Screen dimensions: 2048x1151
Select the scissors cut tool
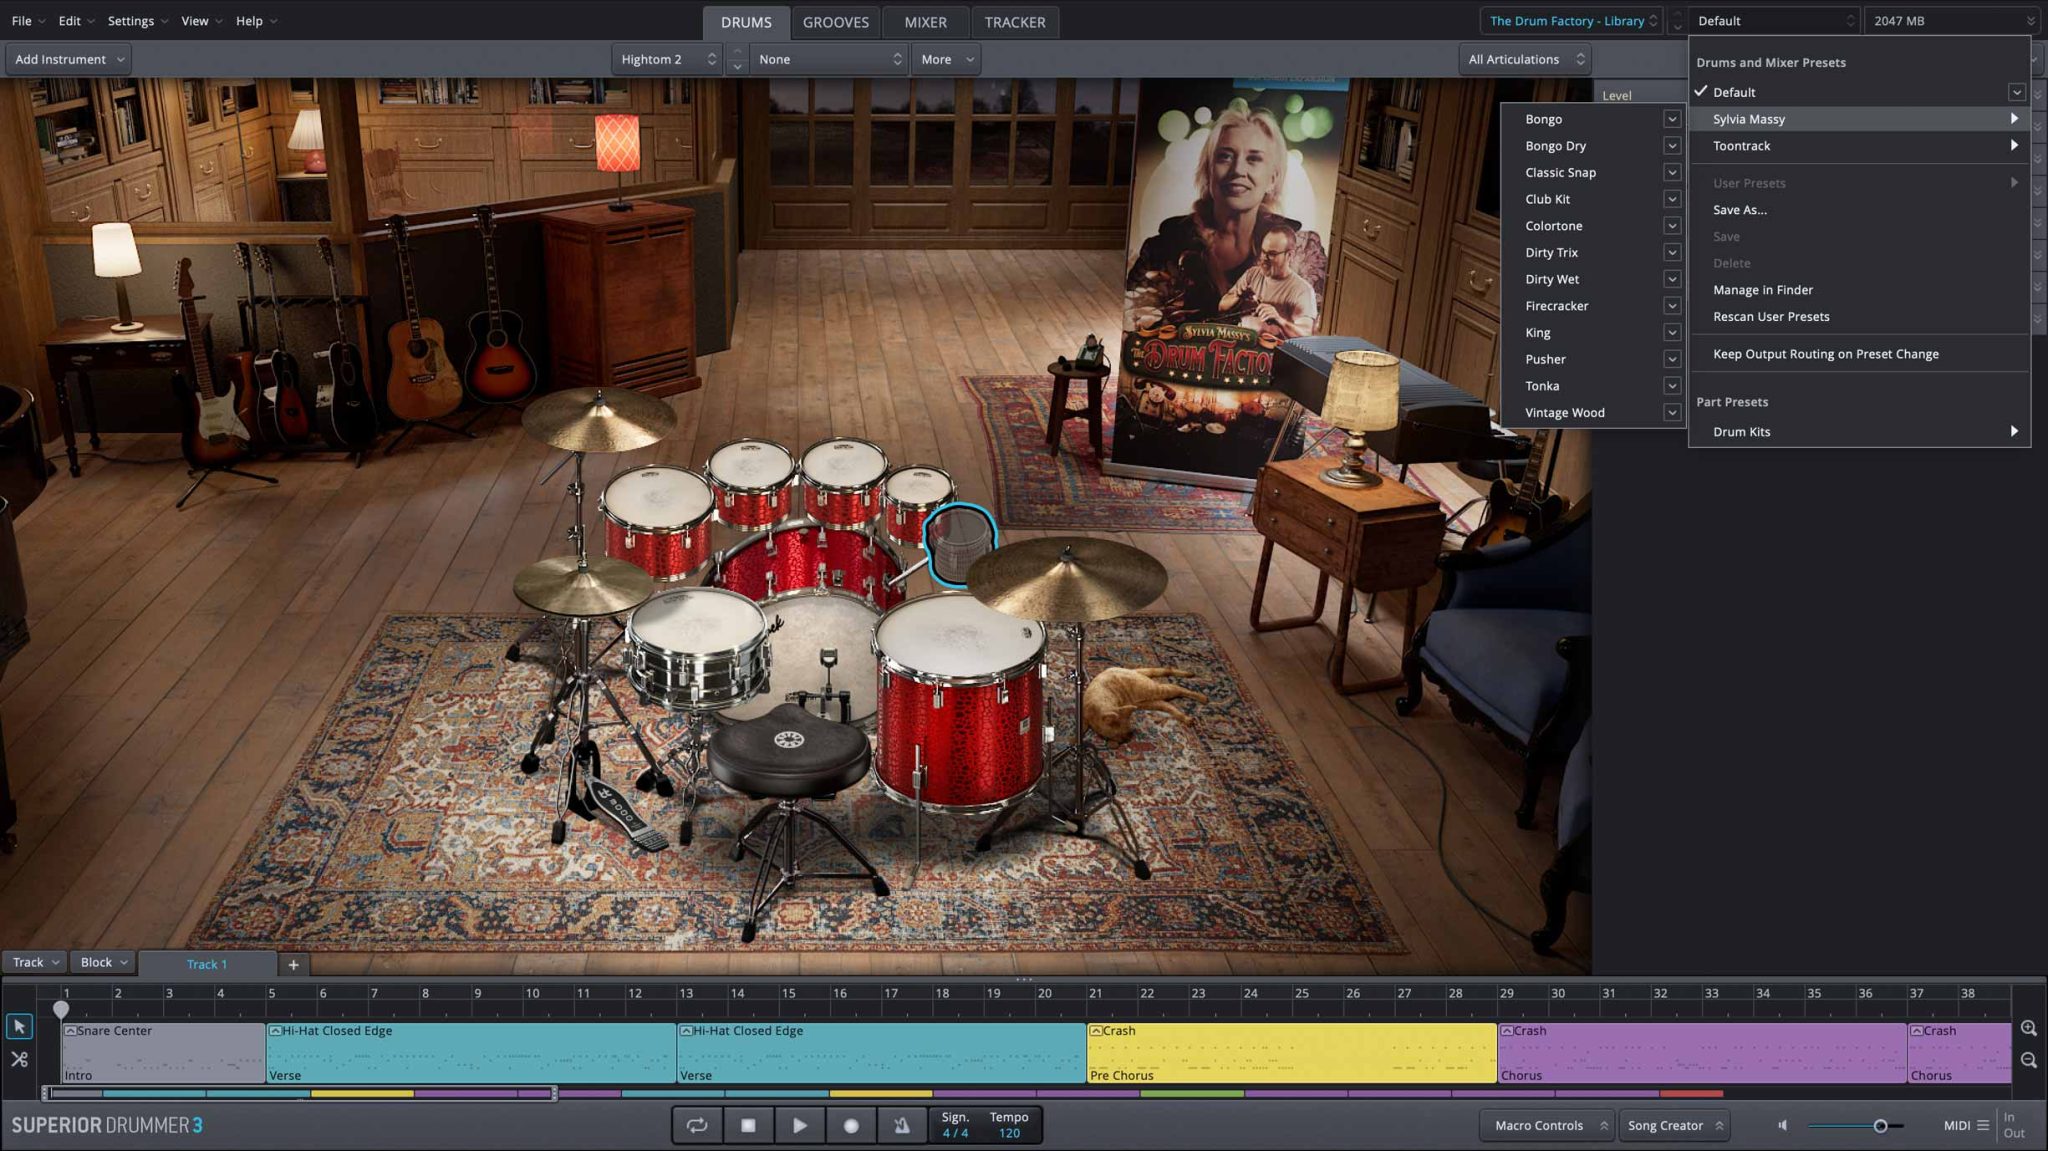pos(19,1059)
